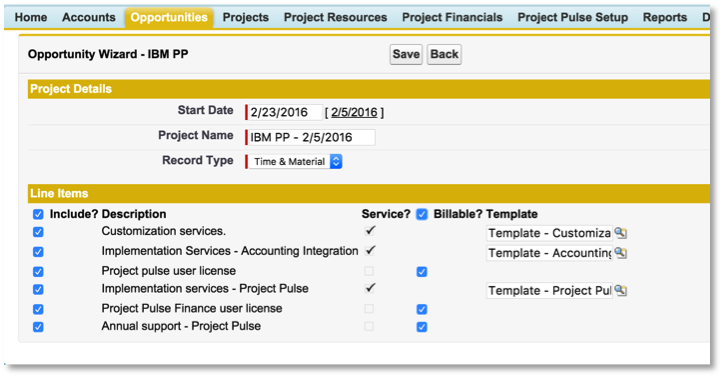724x378 pixels.
Task: Open the Reports tab
Action: click(x=665, y=18)
